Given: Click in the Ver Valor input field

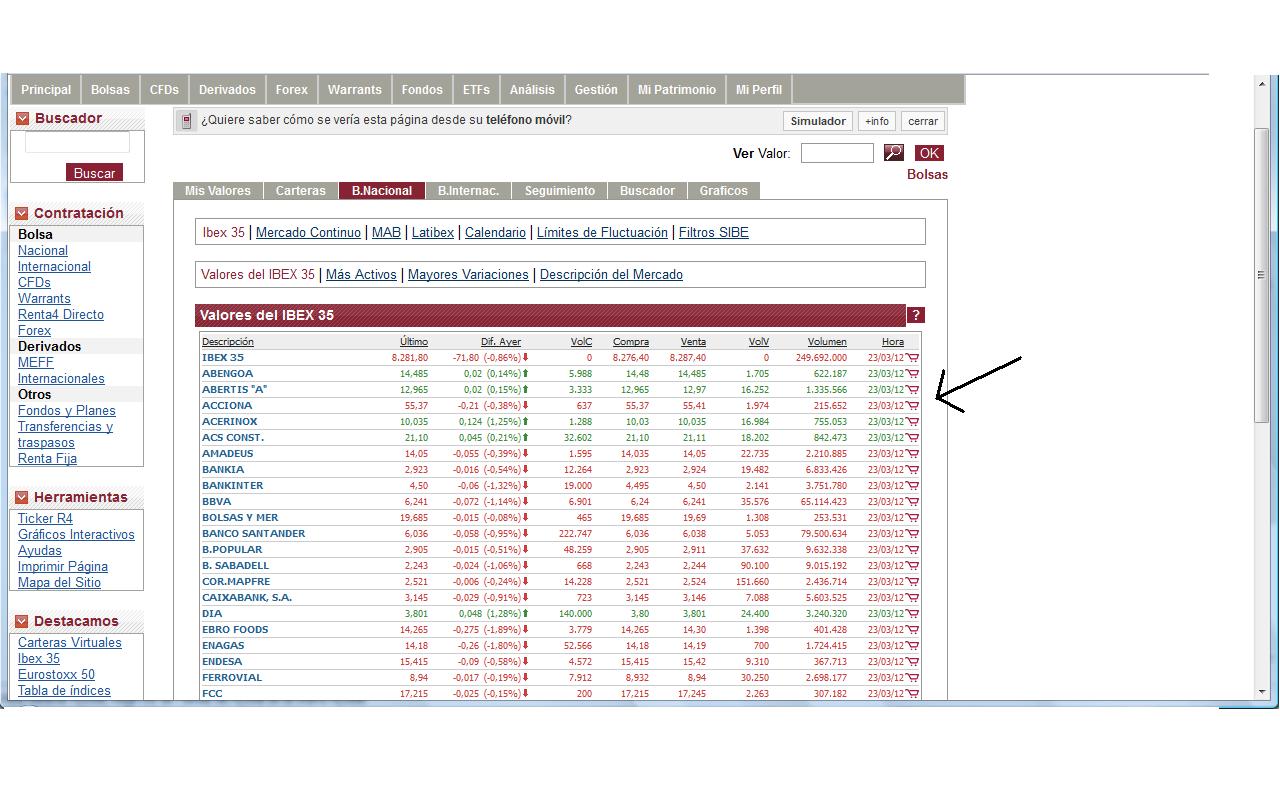Looking at the screenshot, I should [x=837, y=153].
